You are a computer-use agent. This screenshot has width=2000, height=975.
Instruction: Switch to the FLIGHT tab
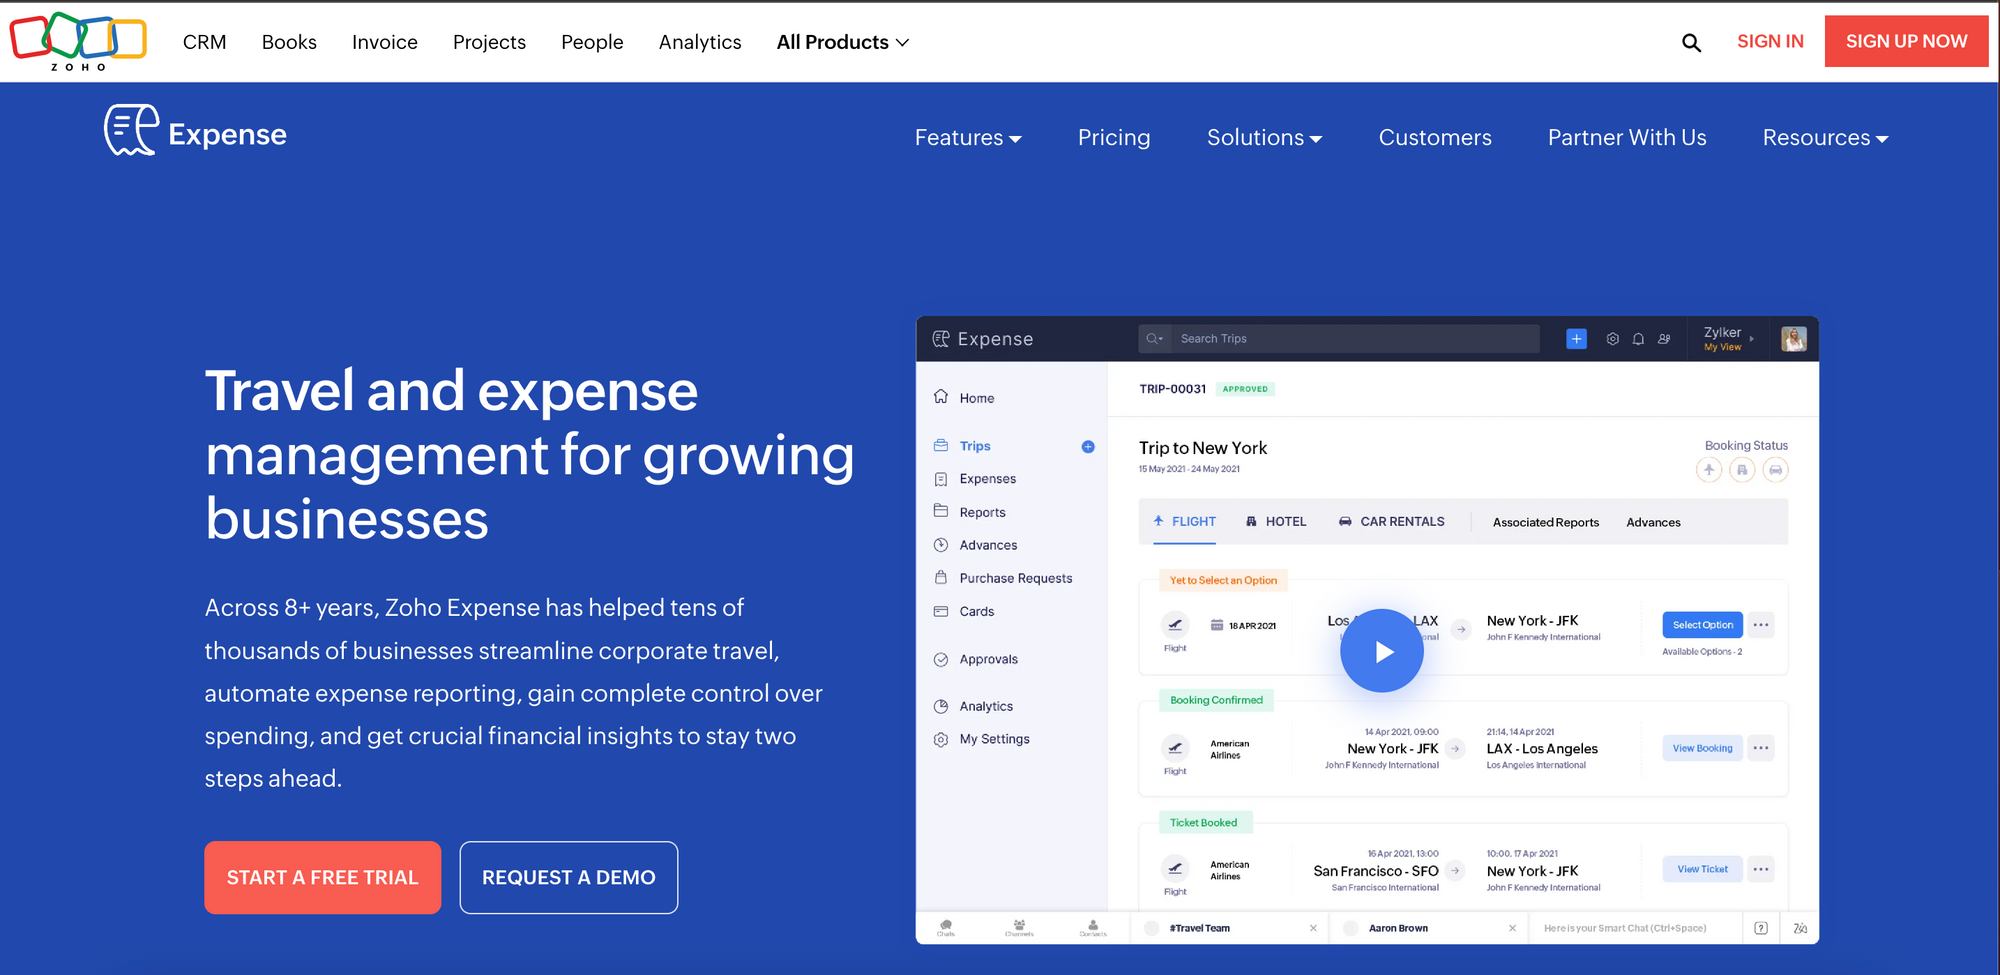pos(1184,522)
